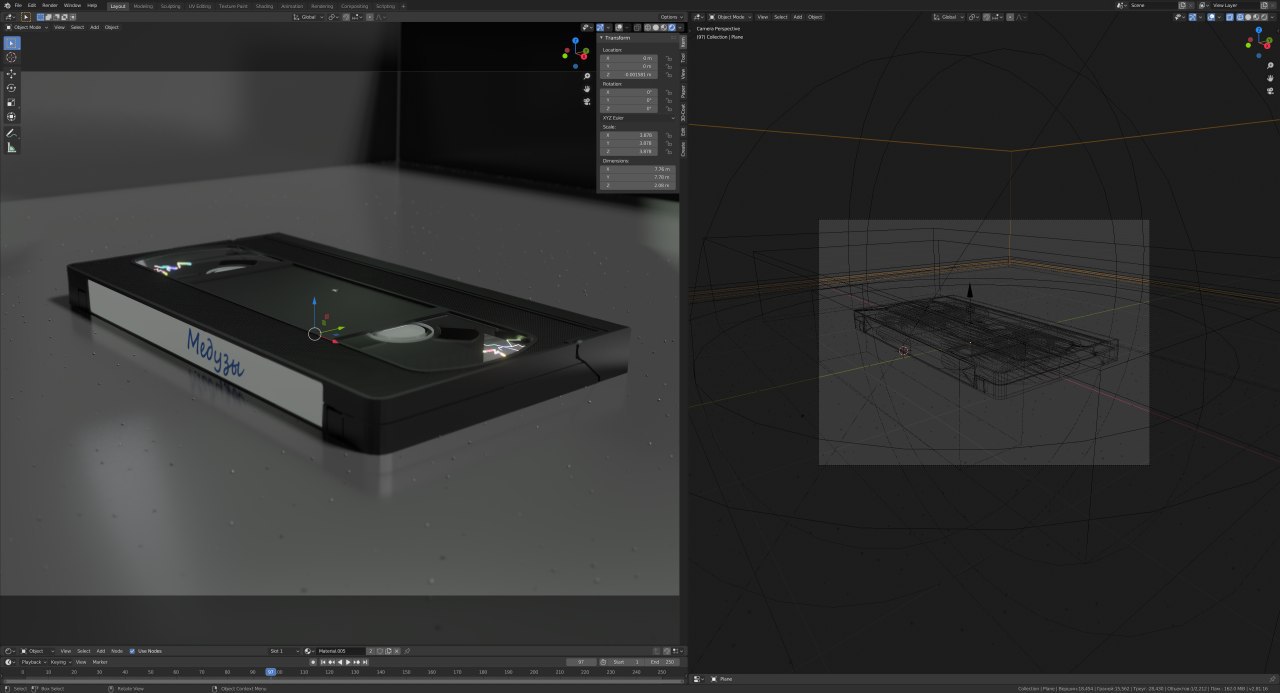The height and width of the screenshot is (693, 1280).
Task: Open Playback dropdown in timeline
Action: click(x=34, y=662)
